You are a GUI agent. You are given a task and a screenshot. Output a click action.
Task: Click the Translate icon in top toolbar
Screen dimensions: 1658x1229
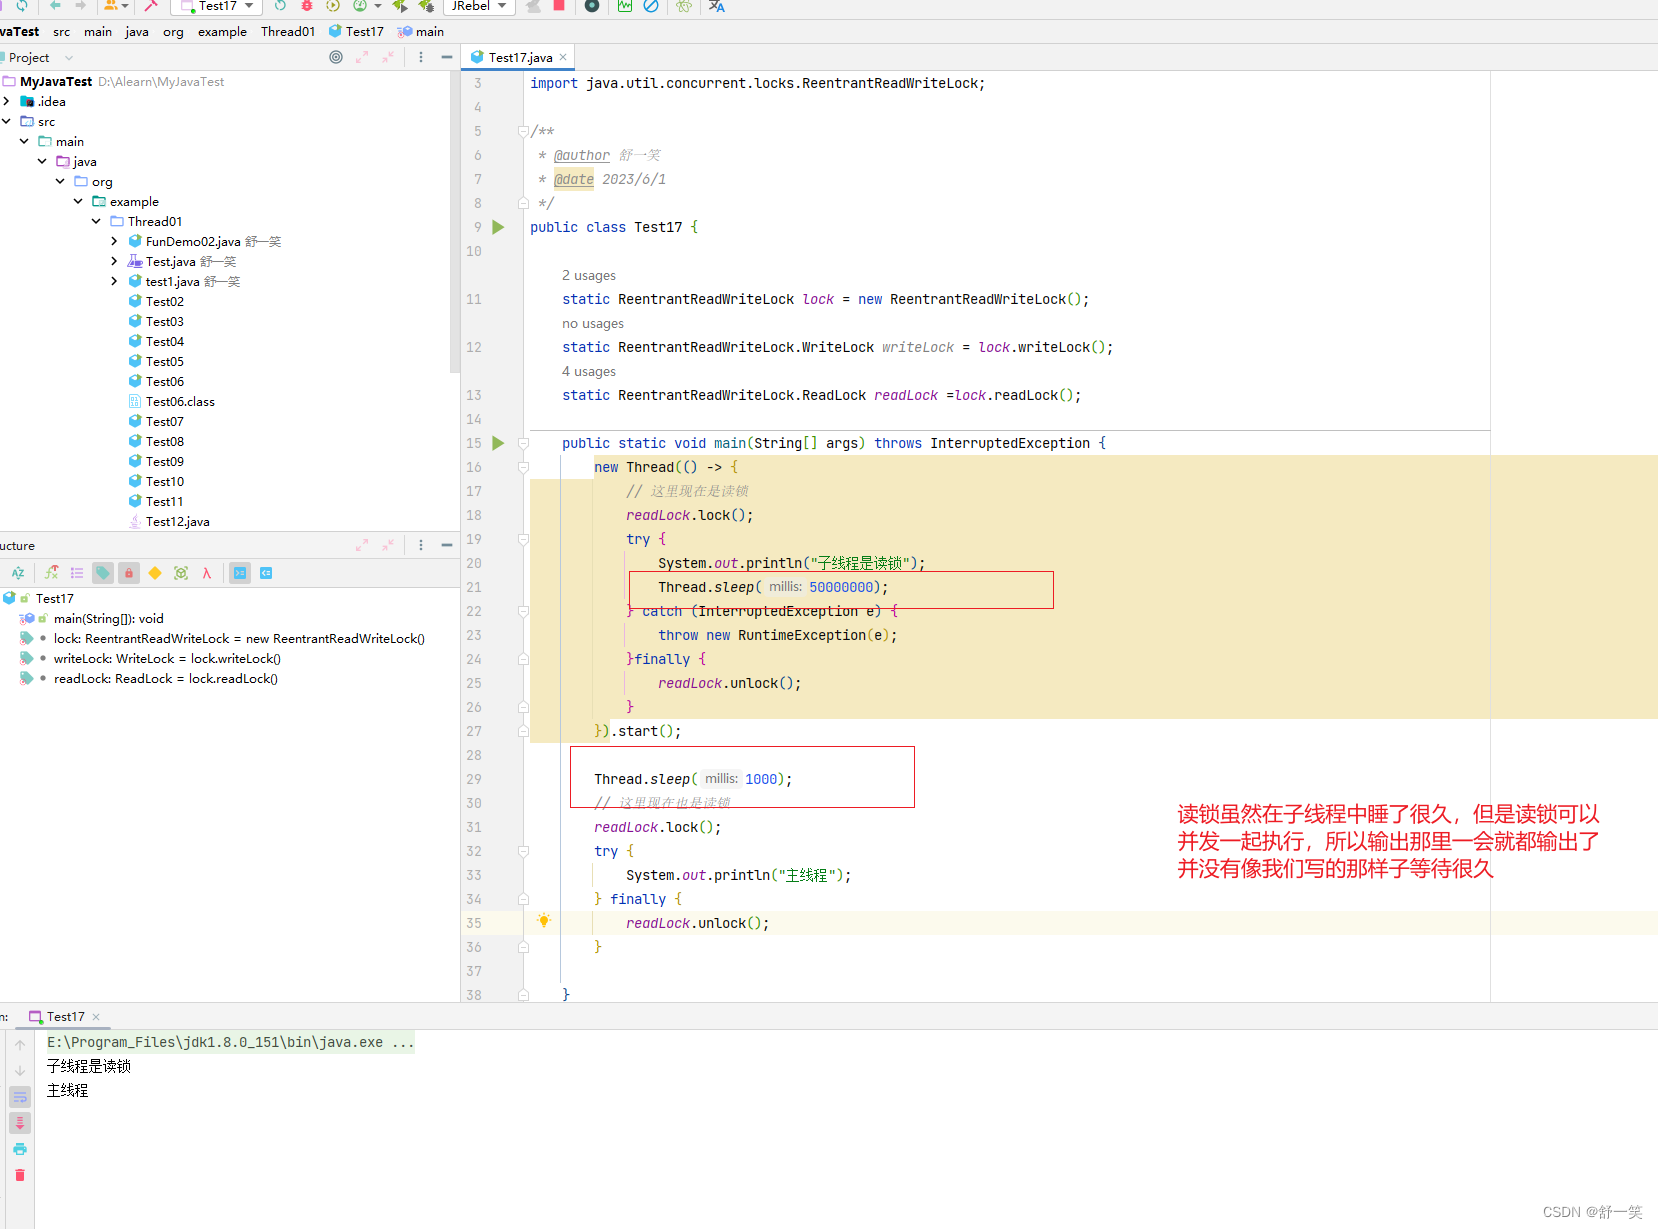(717, 6)
